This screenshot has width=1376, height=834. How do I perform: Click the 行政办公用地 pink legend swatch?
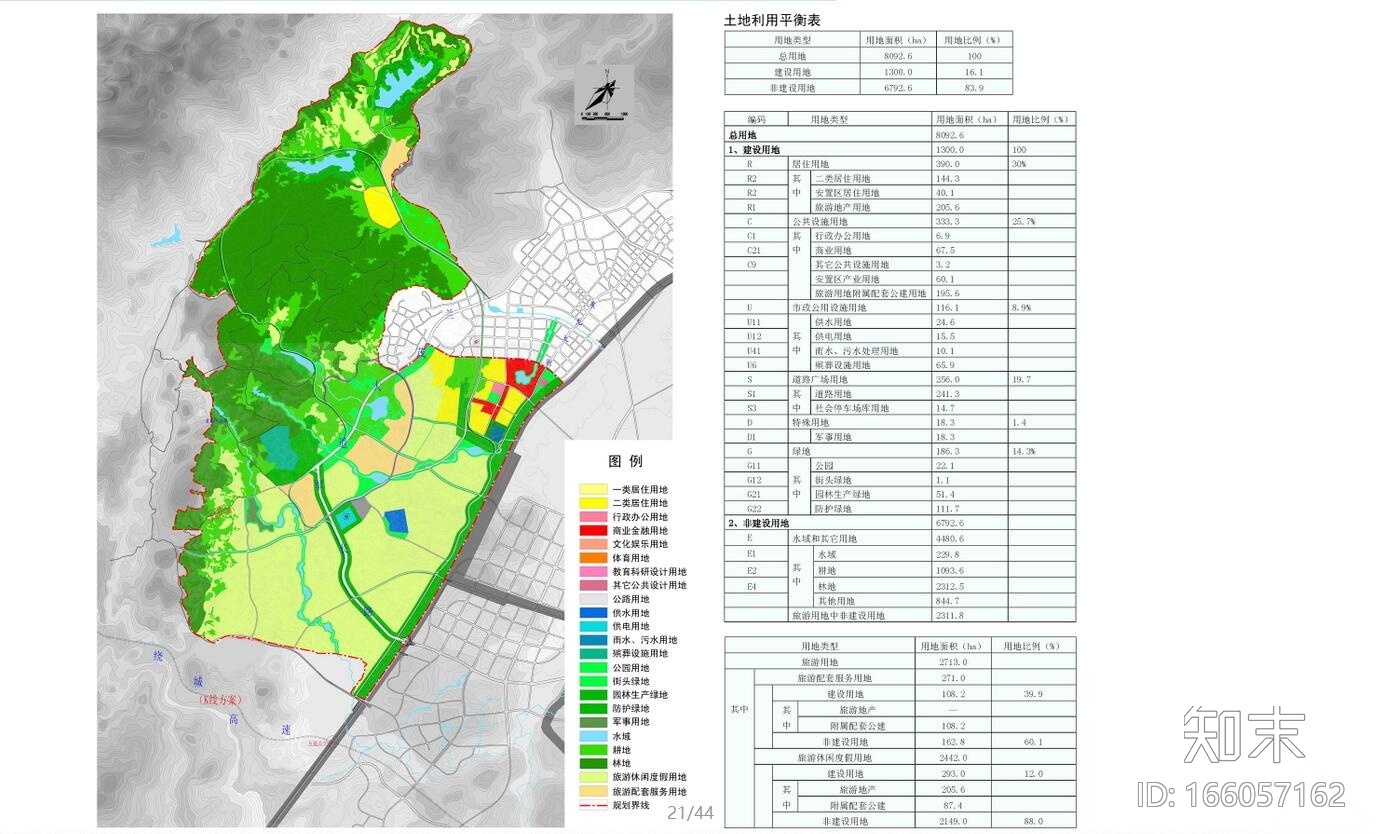pyautogui.click(x=593, y=517)
